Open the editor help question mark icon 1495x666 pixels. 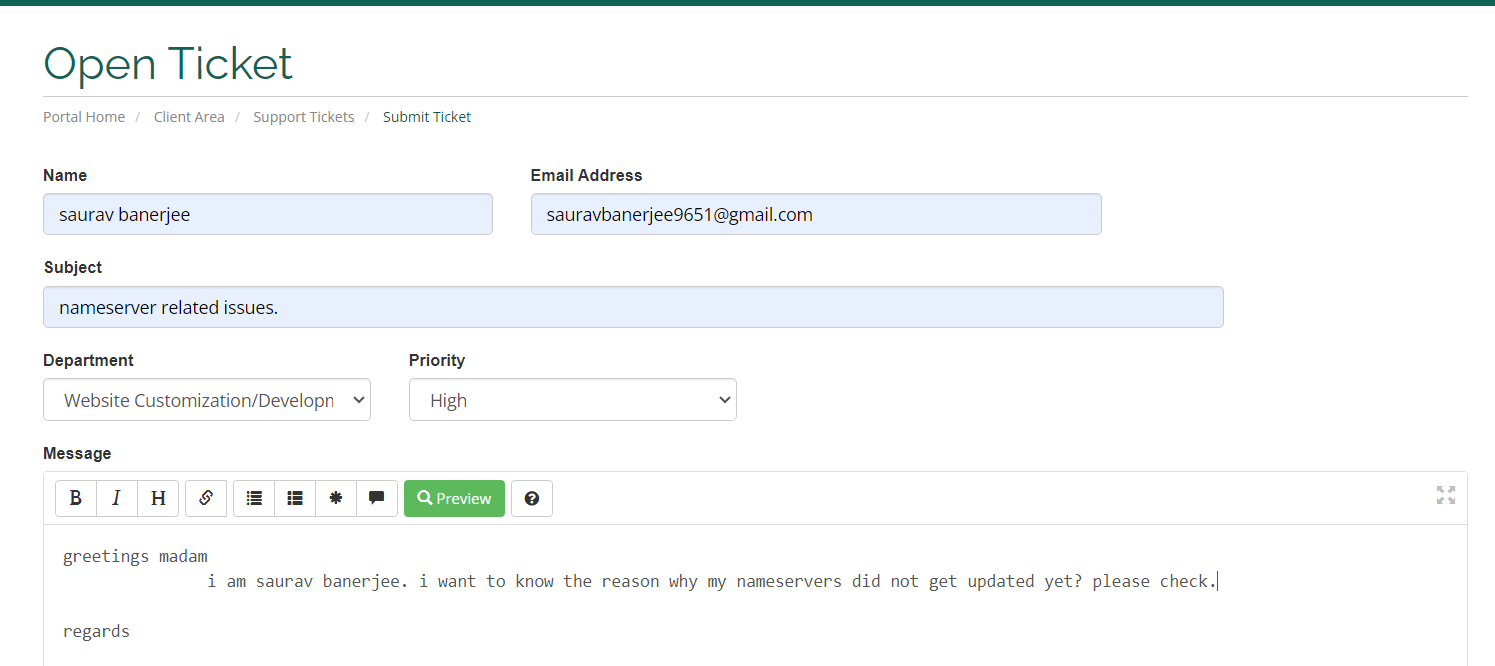[x=532, y=498]
